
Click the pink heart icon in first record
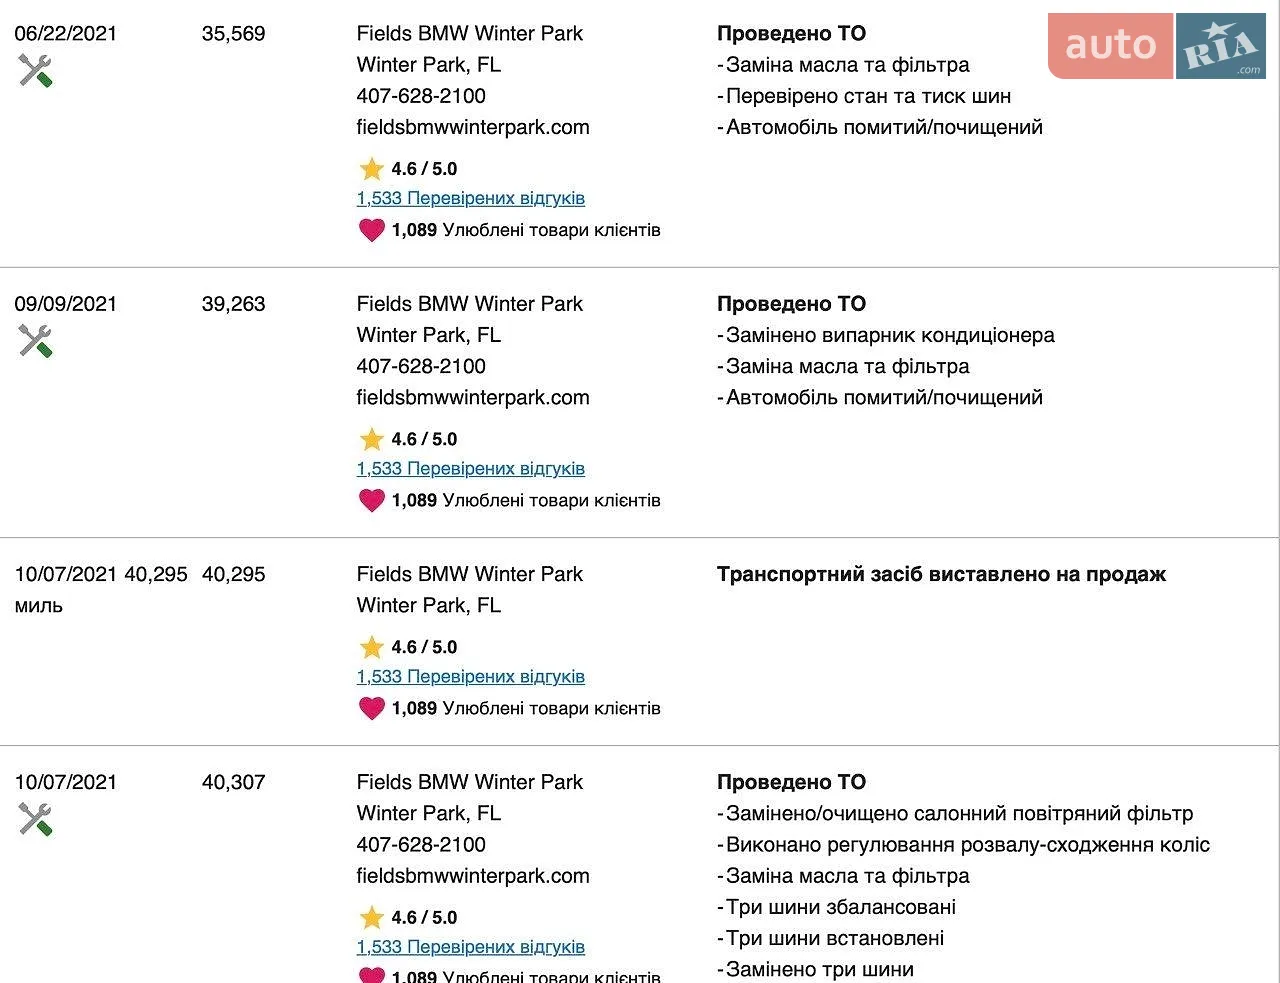click(x=372, y=230)
